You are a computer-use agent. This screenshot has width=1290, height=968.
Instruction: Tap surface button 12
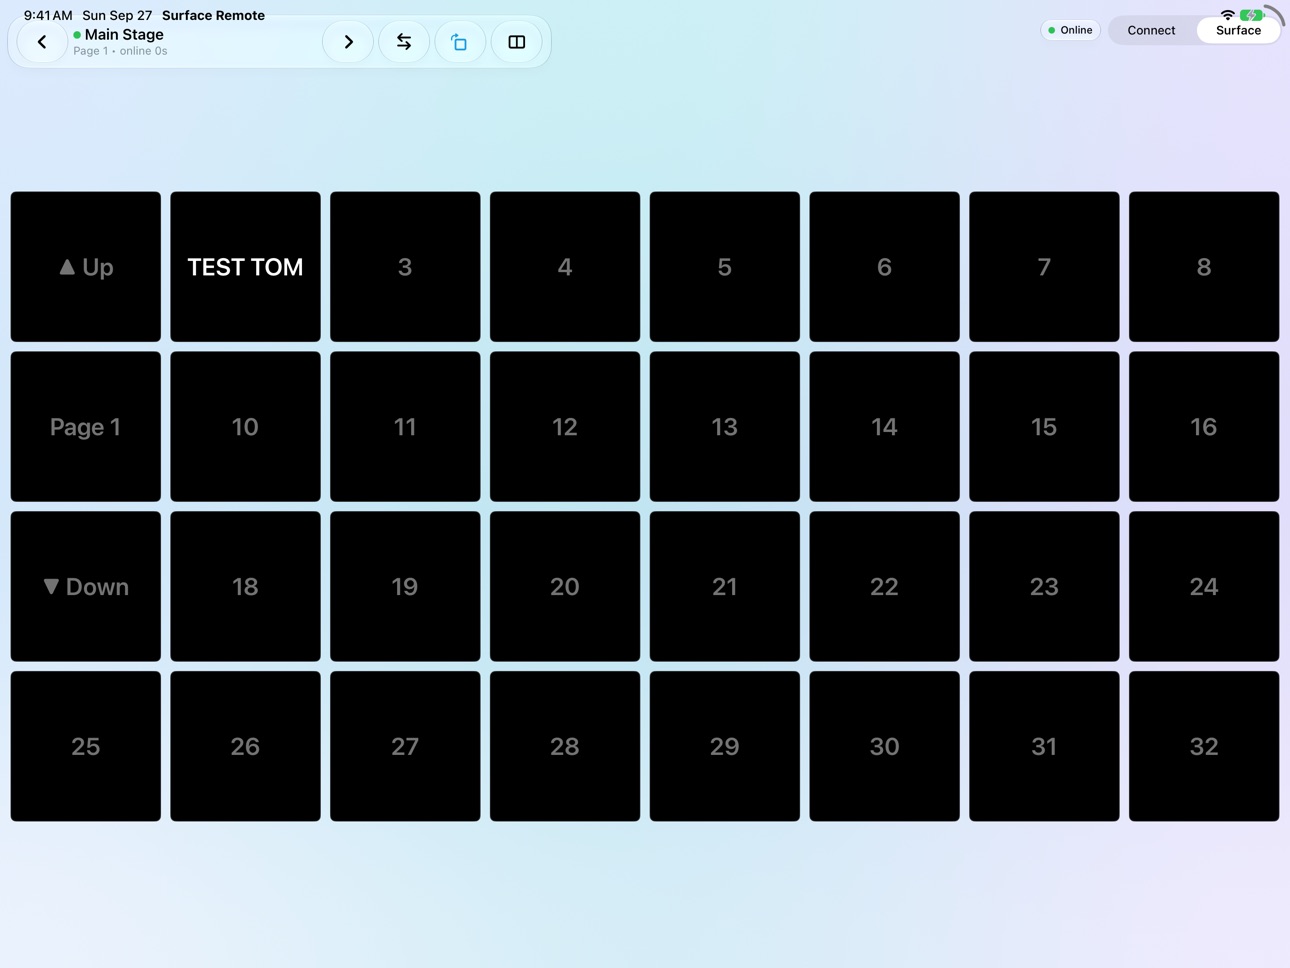[565, 427]
